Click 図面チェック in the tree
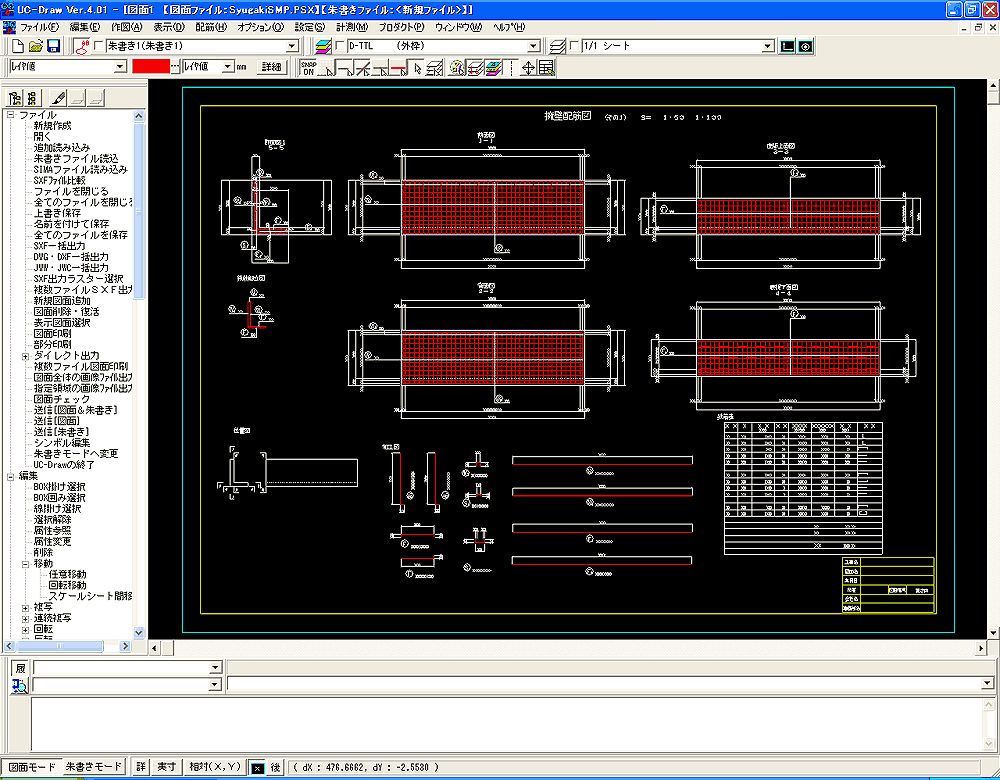 [x=62, y=399]
